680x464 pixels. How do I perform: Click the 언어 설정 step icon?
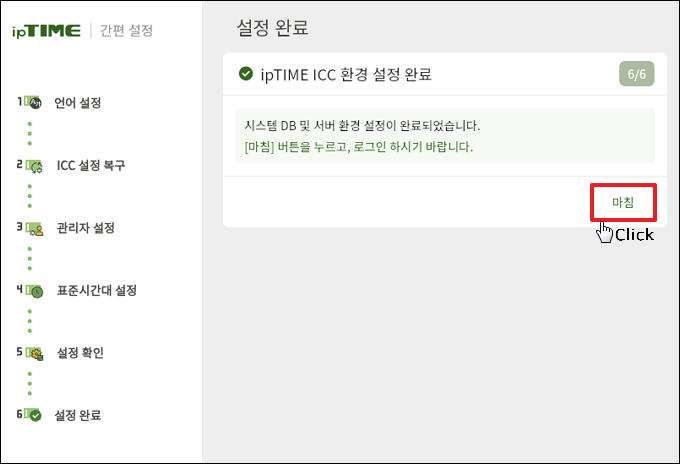[x=33, y=102]
